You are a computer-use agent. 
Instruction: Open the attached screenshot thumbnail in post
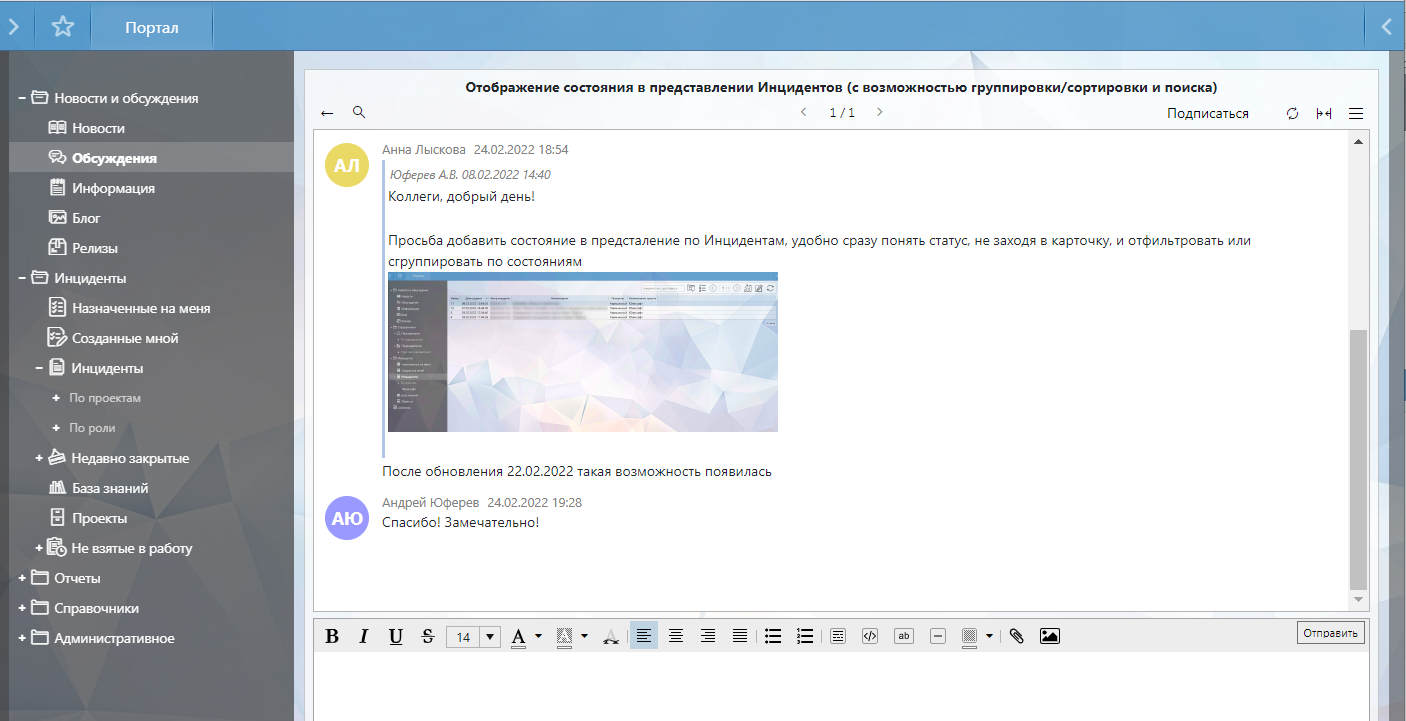tap(582, 351)
